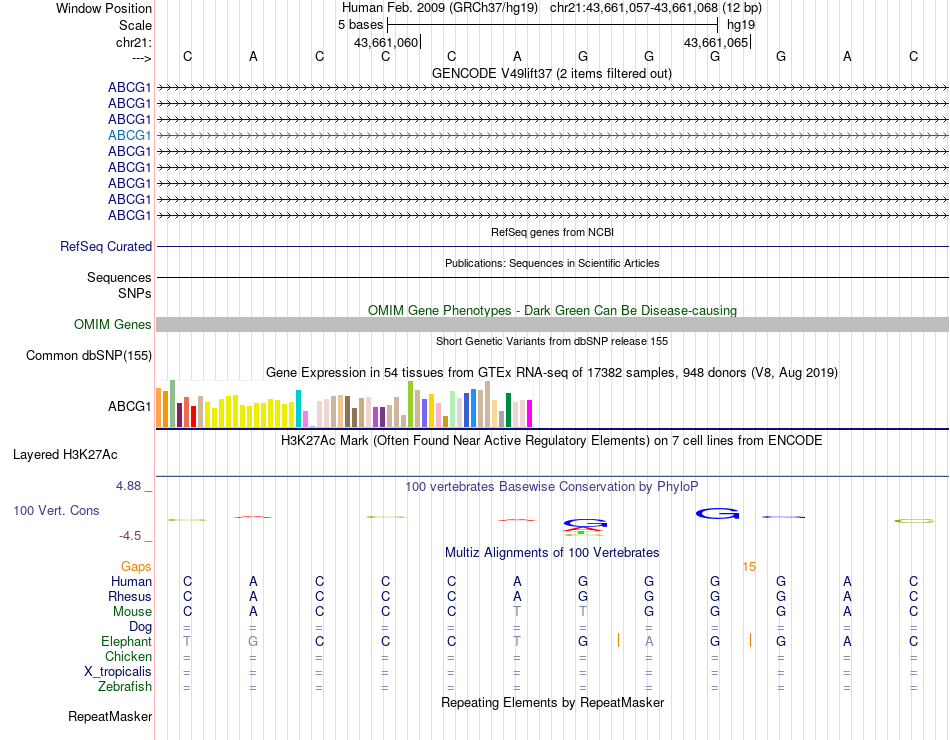This screenshot has height=740, width=950.
Task: Click the 'RefSeq genes from NCBI' title
Action: 553,232
